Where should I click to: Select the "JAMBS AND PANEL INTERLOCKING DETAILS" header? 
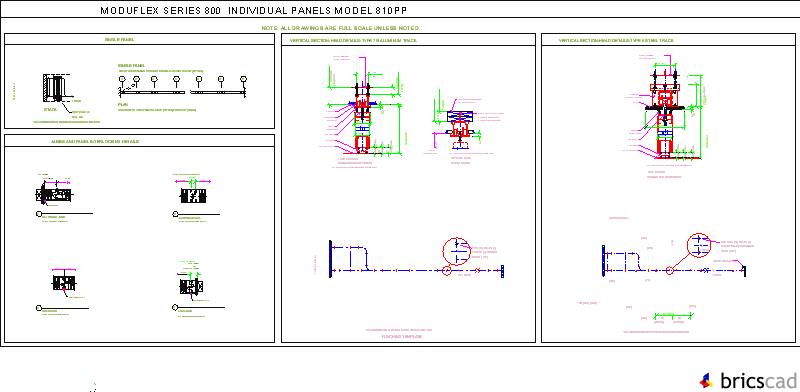(x=95, y=141)
